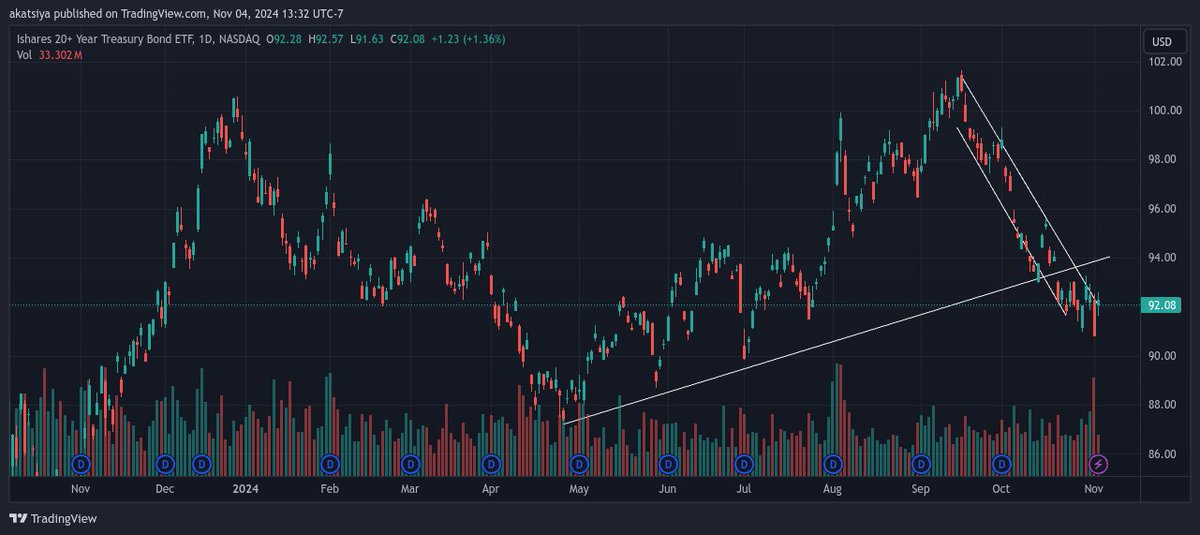Click the close value C92.08
This screenshot has width=1200, height=535.
[406, 39]
